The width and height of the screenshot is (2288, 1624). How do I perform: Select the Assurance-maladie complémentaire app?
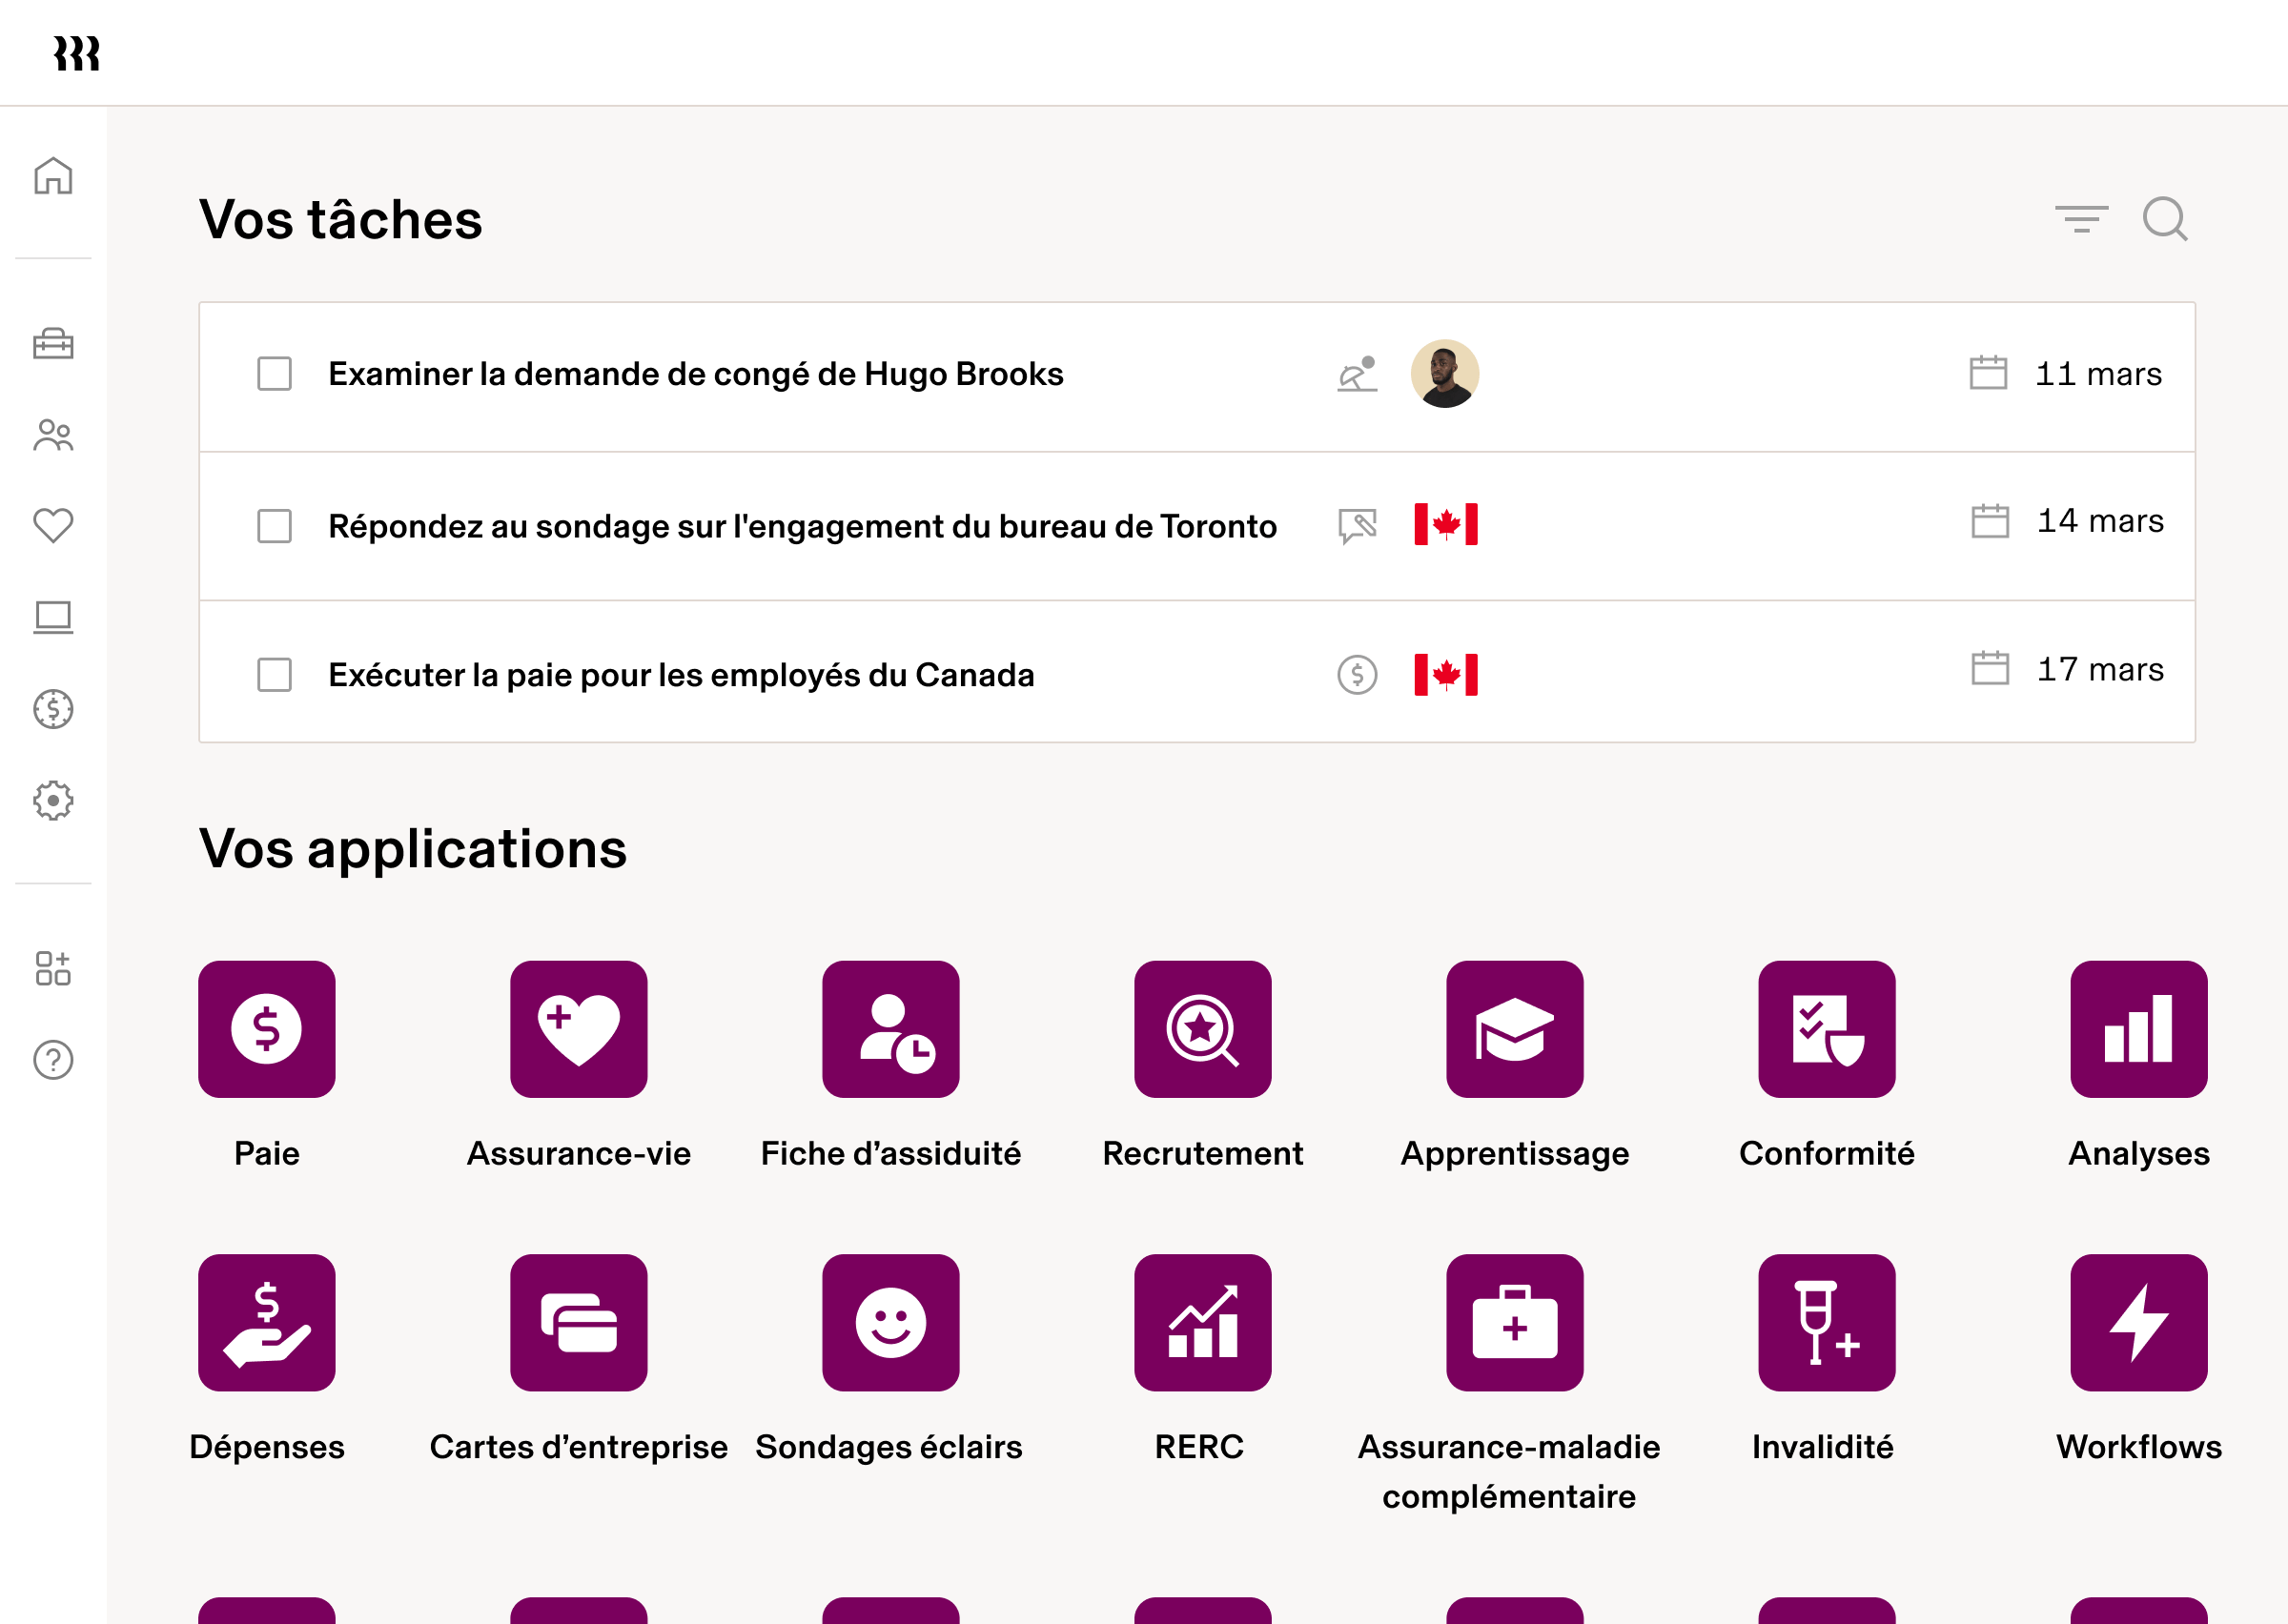pyautogui.click(x=1514, y=1322)
